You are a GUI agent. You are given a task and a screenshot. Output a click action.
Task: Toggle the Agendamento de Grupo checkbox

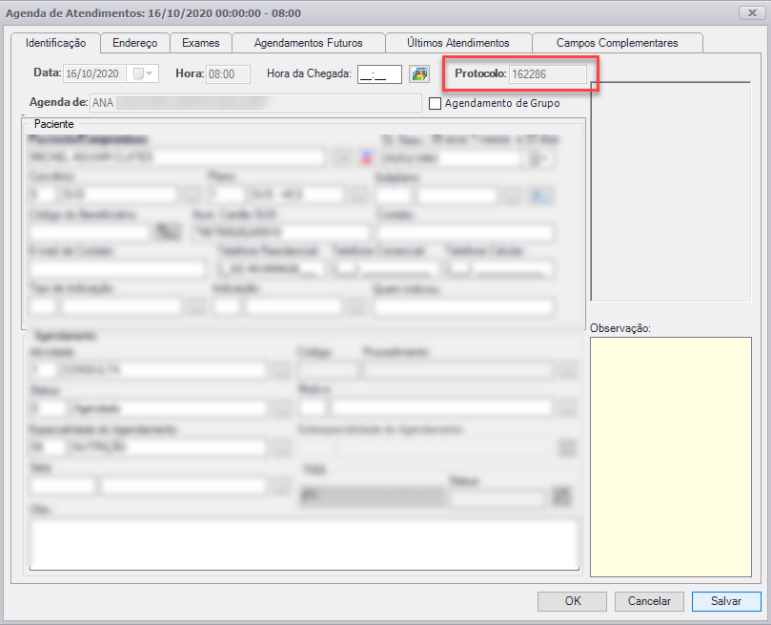pyautogui.click(x=435, y=103)
